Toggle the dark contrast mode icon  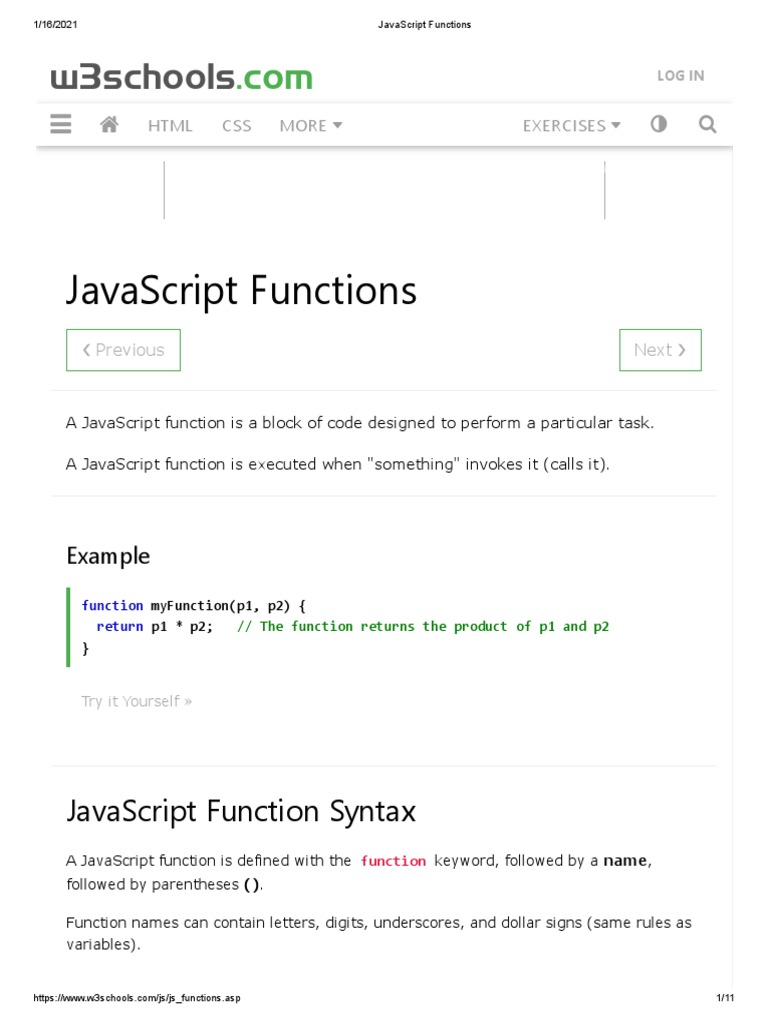coord(658,124)
